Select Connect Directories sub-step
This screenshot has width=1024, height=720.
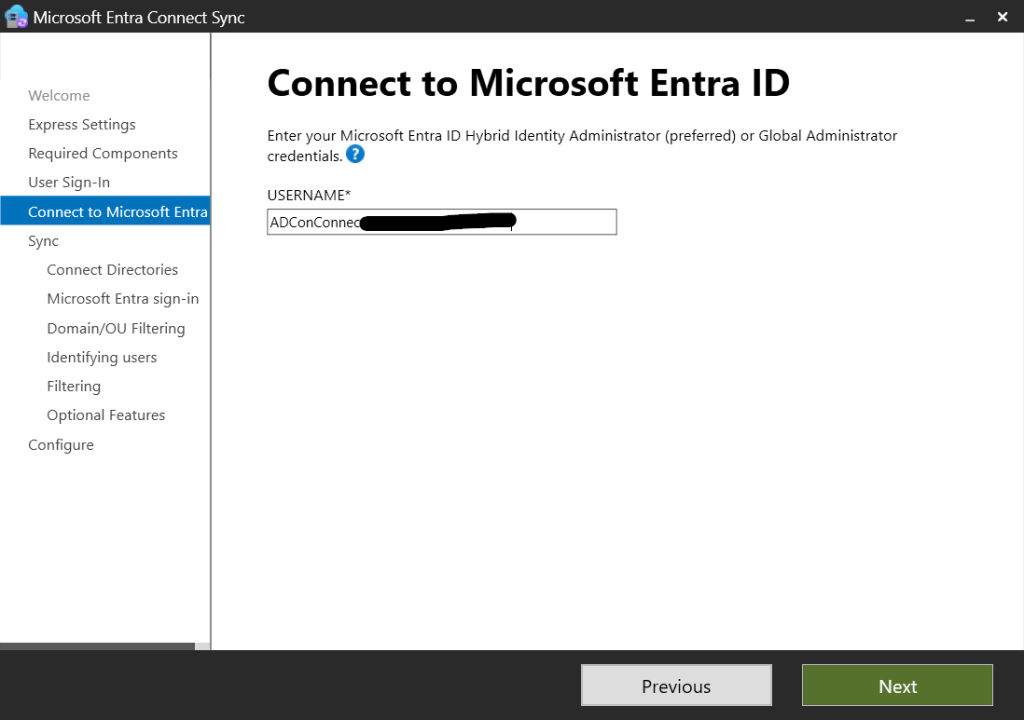click(x=112, y=270)
